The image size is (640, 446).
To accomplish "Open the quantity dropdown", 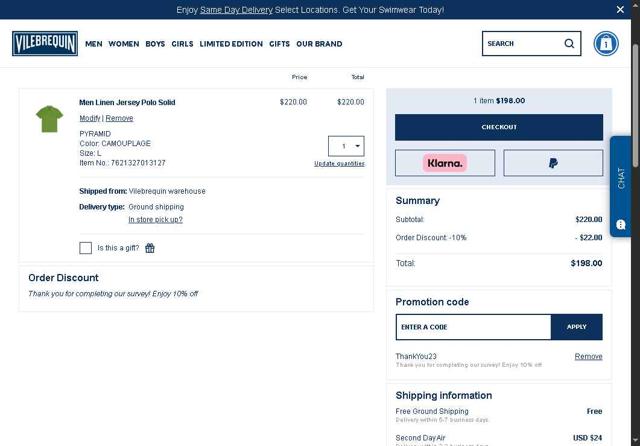I will click(x=346, y=146).
